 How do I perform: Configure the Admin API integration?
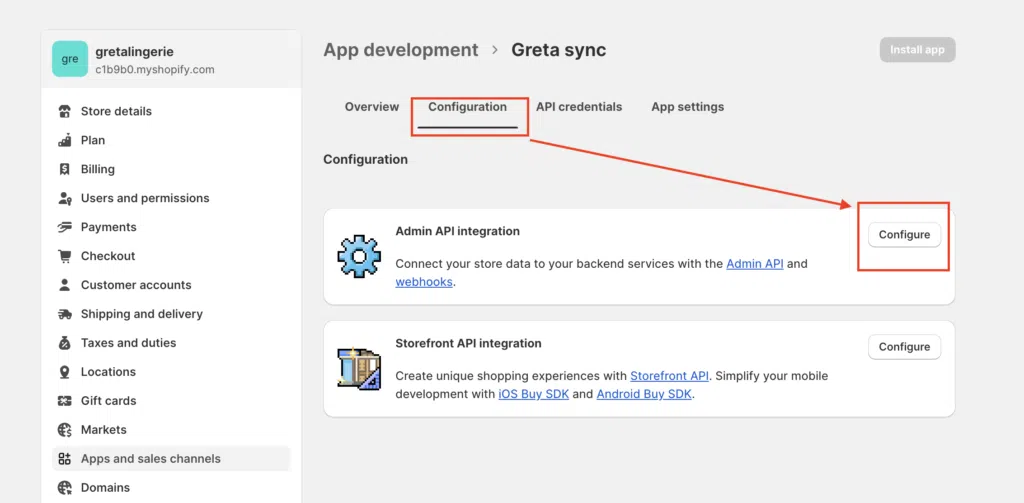point(904,235)
